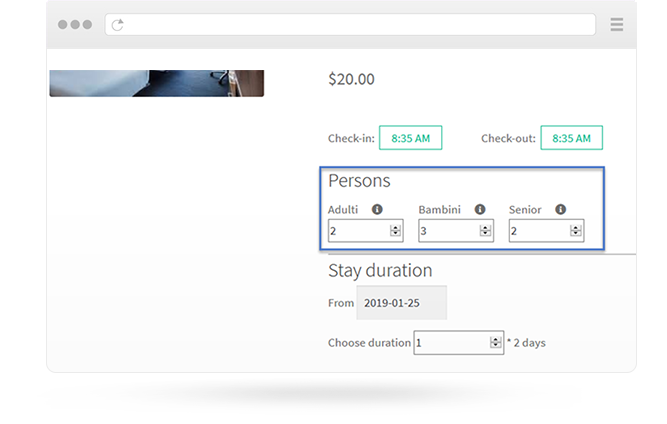The width and height of the screenshot is (667, 424).
Task: Click the Choose duration number field
Action: tap(459, 342)
